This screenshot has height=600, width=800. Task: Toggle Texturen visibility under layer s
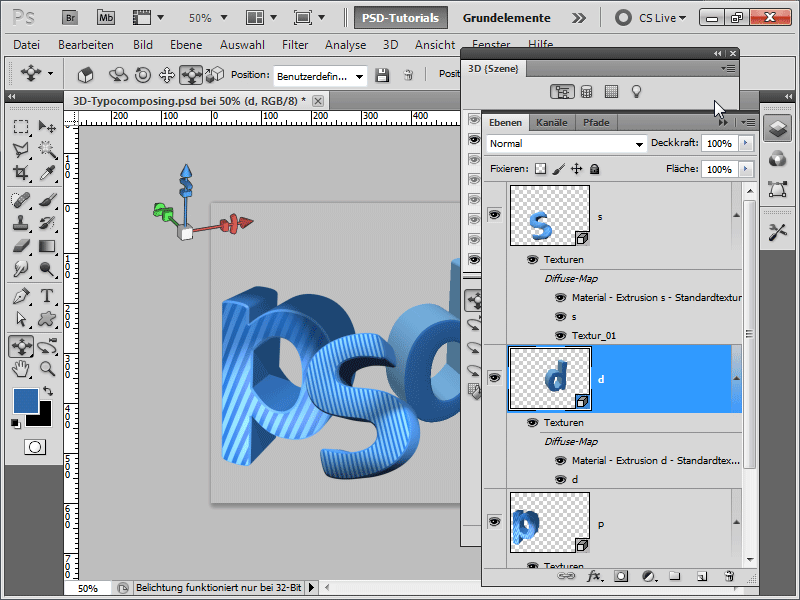coord(532,260)
